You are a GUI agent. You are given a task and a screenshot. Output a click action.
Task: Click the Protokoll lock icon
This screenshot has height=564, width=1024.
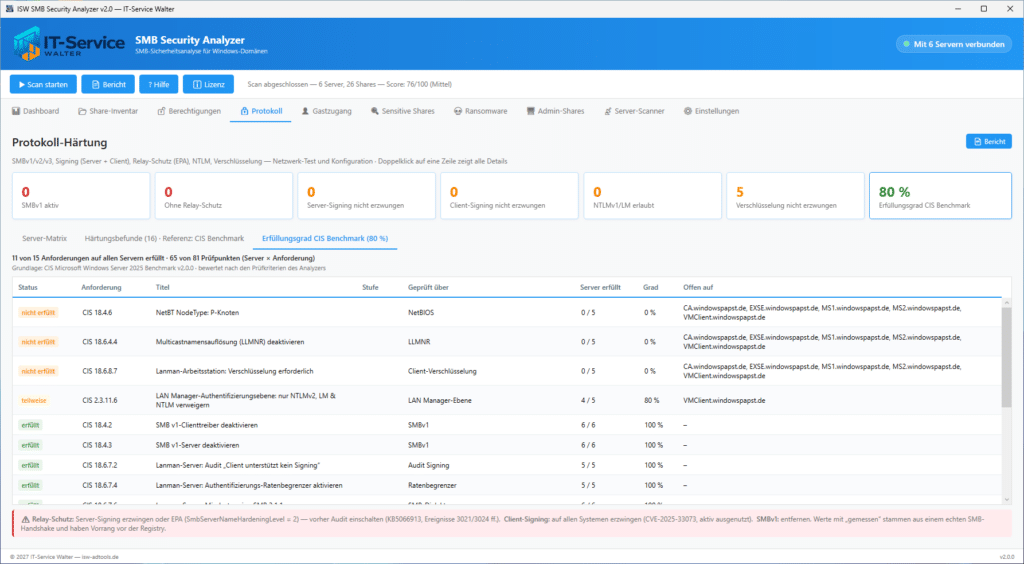point(244,111)
